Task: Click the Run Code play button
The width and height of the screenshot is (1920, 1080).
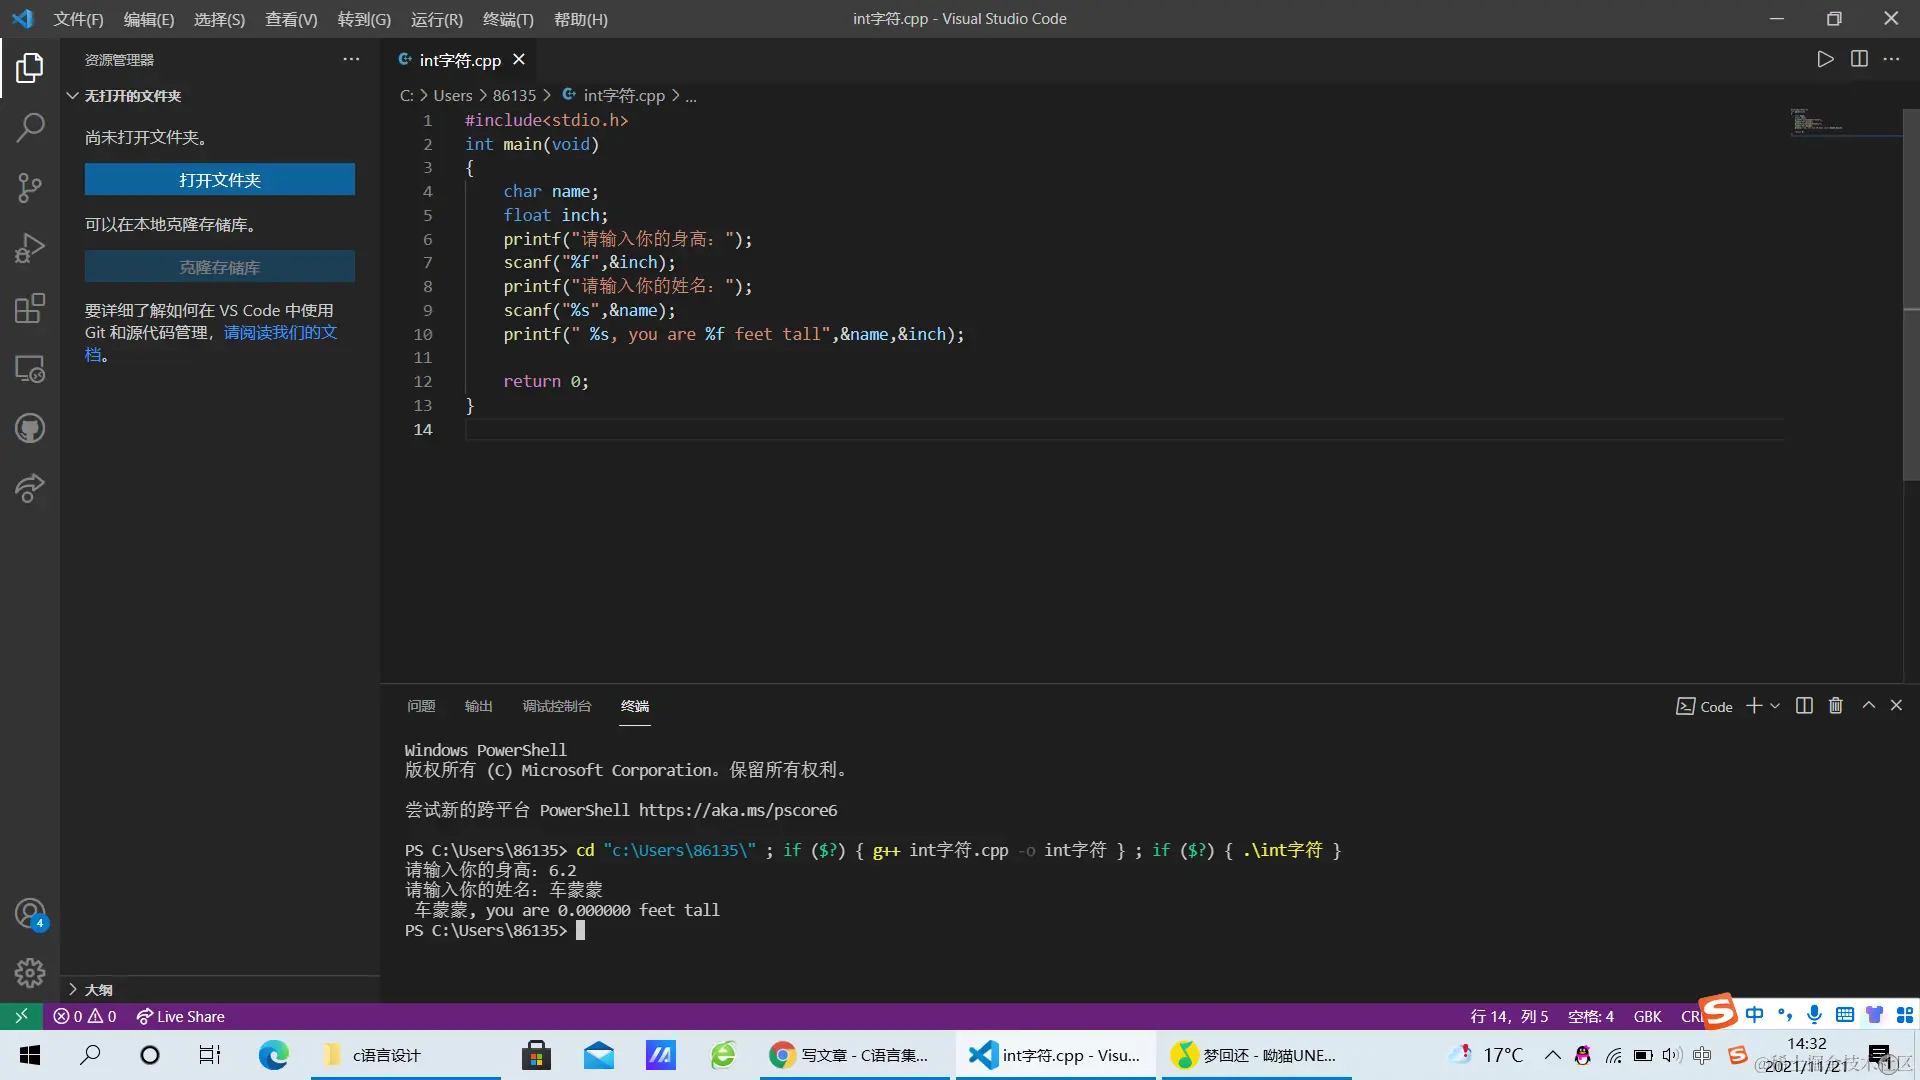Action: coord(1825,59)
